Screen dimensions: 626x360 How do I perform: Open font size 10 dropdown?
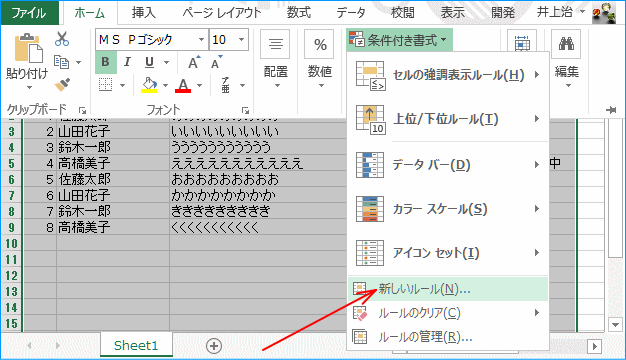coord(241,40)
